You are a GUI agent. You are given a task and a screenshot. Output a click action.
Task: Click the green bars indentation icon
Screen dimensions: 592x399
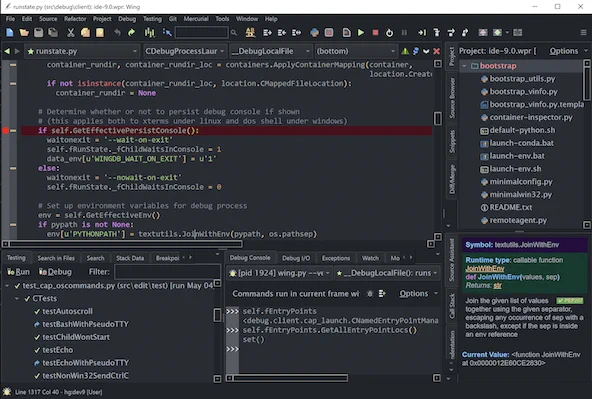click(x=150, y=33)
